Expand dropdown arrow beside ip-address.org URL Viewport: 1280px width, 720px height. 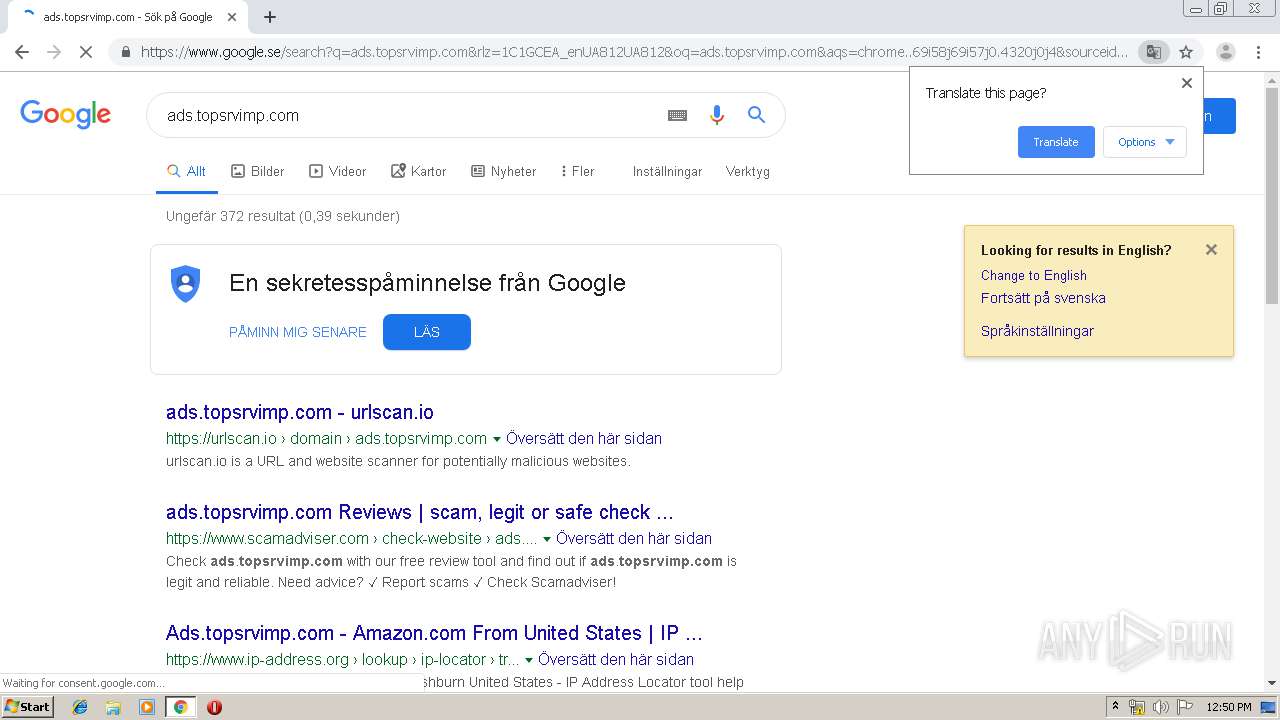(x=529, y=660)
